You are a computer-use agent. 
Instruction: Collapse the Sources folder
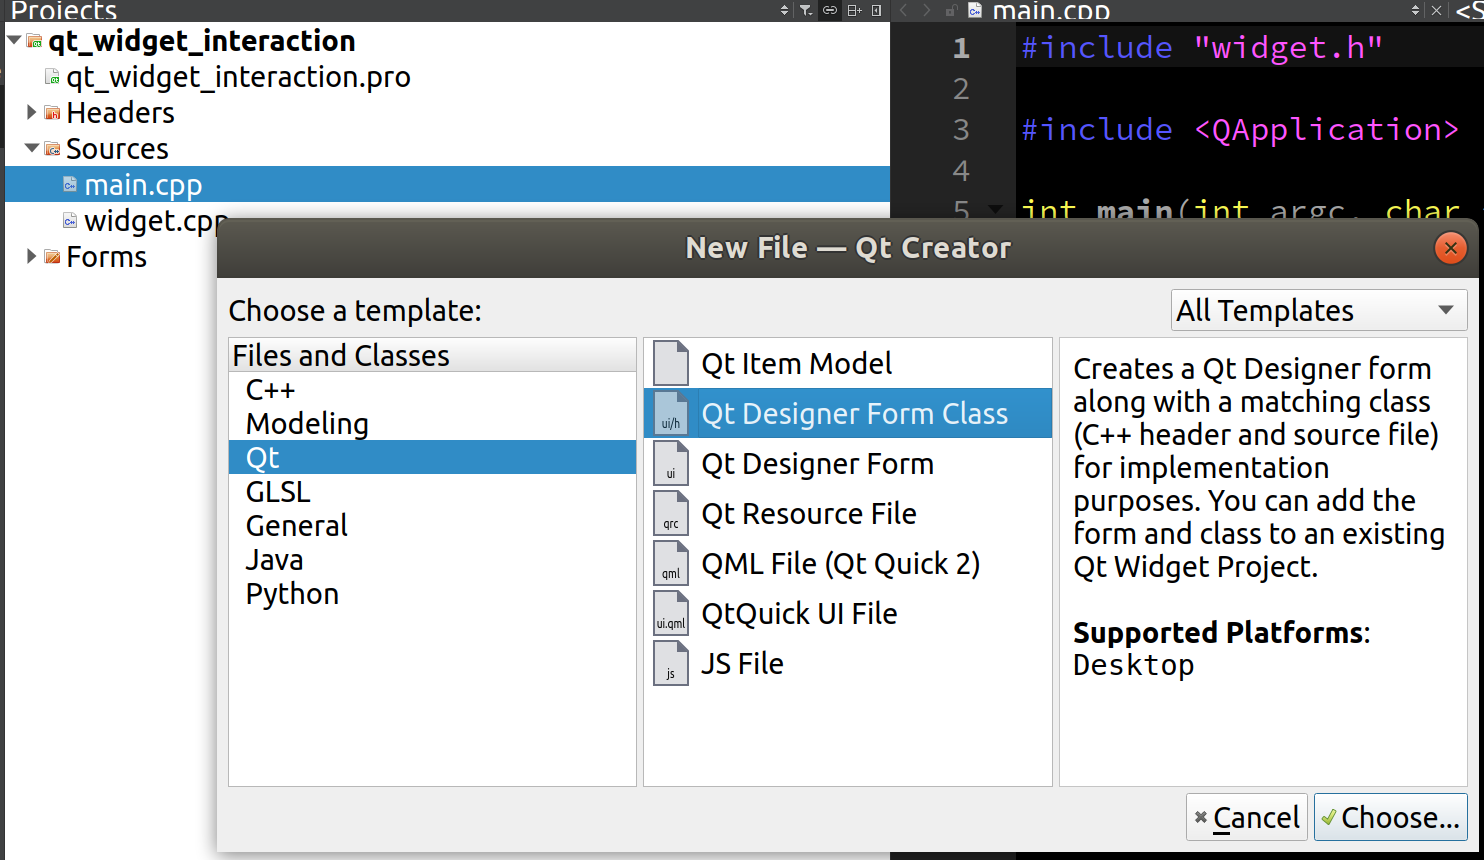[x=32, y=148]
